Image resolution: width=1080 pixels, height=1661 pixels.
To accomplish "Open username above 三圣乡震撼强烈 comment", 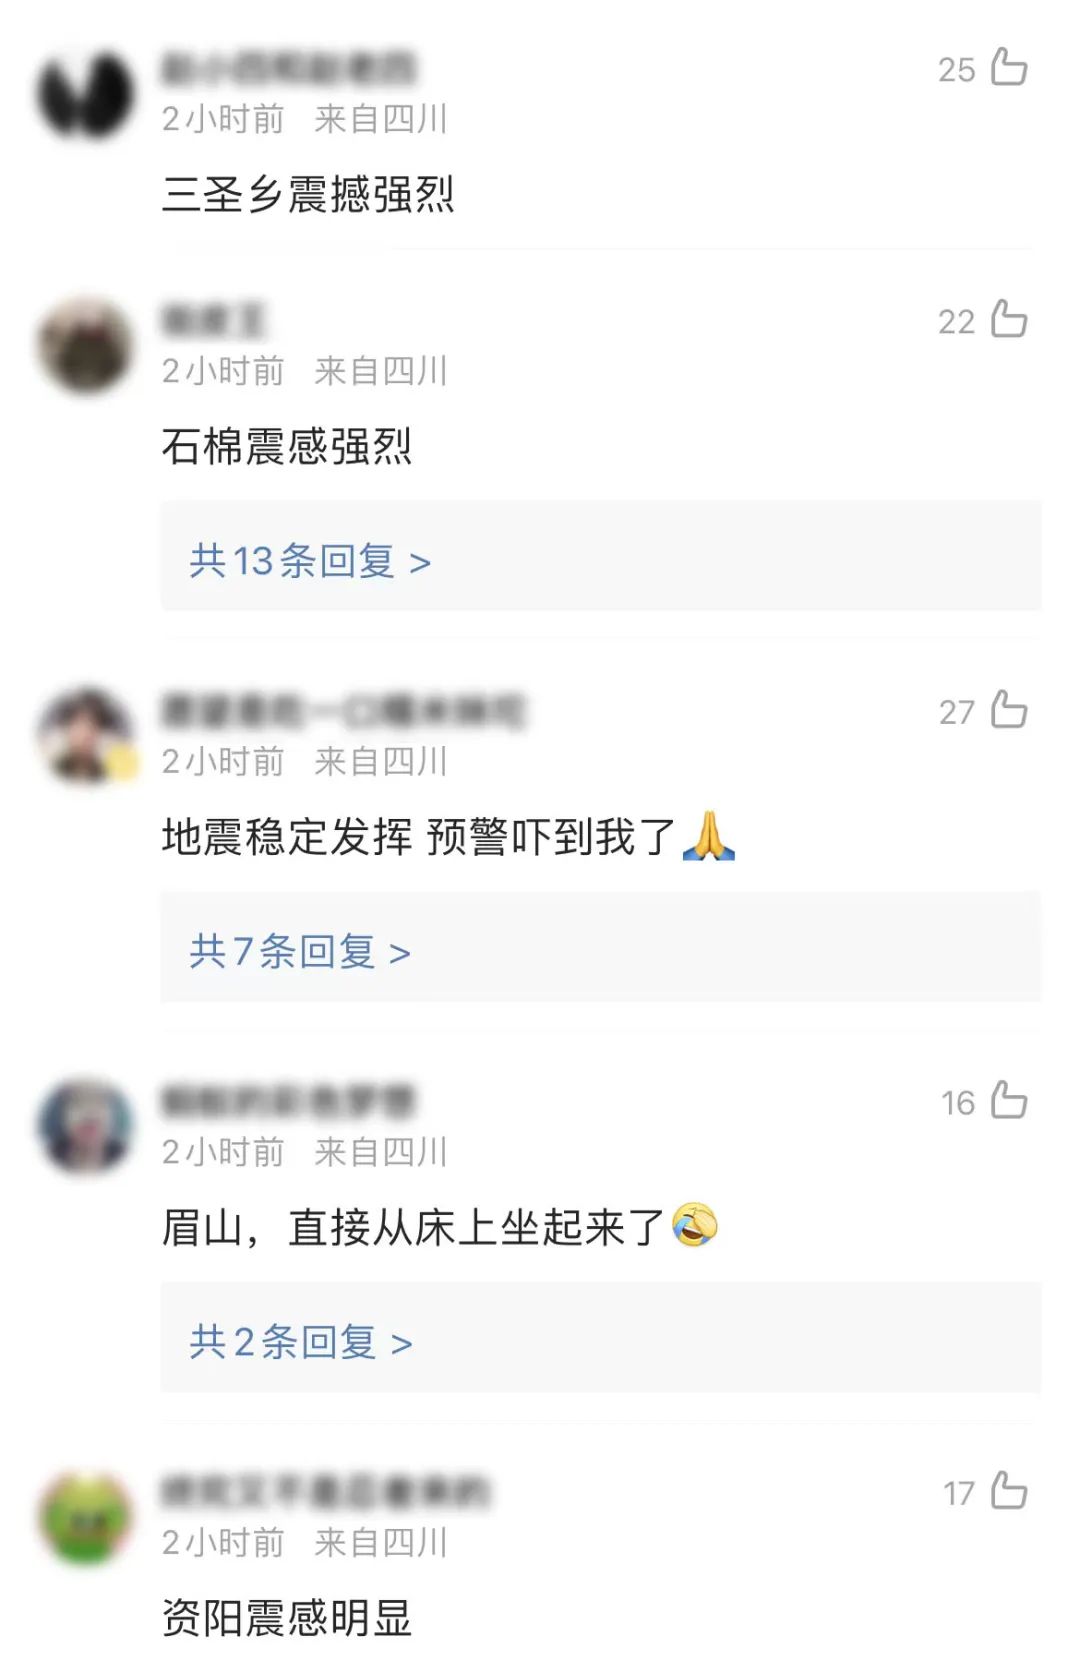I will (288, 68).
